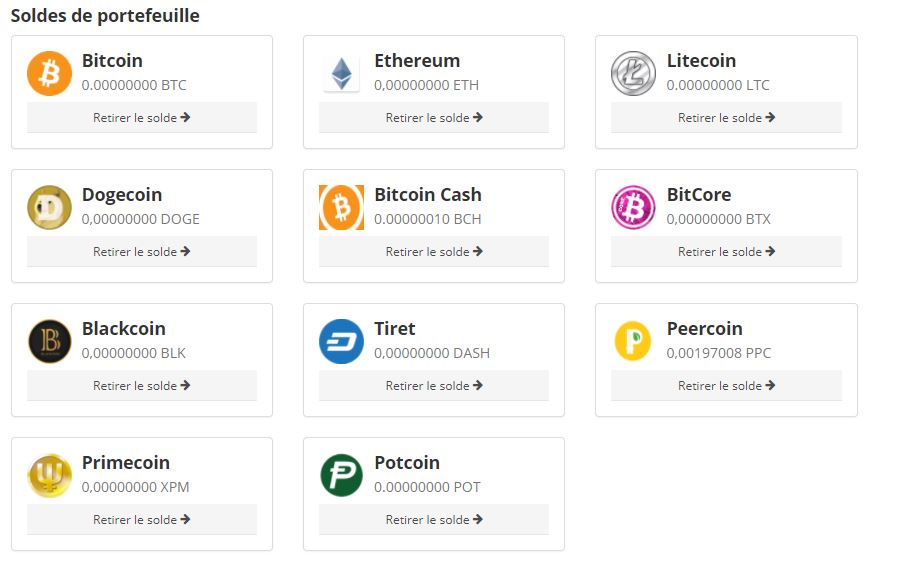902x570 pixels.
Task: Click the Bitcoin Cash logo icon
Action: (342, 208)
